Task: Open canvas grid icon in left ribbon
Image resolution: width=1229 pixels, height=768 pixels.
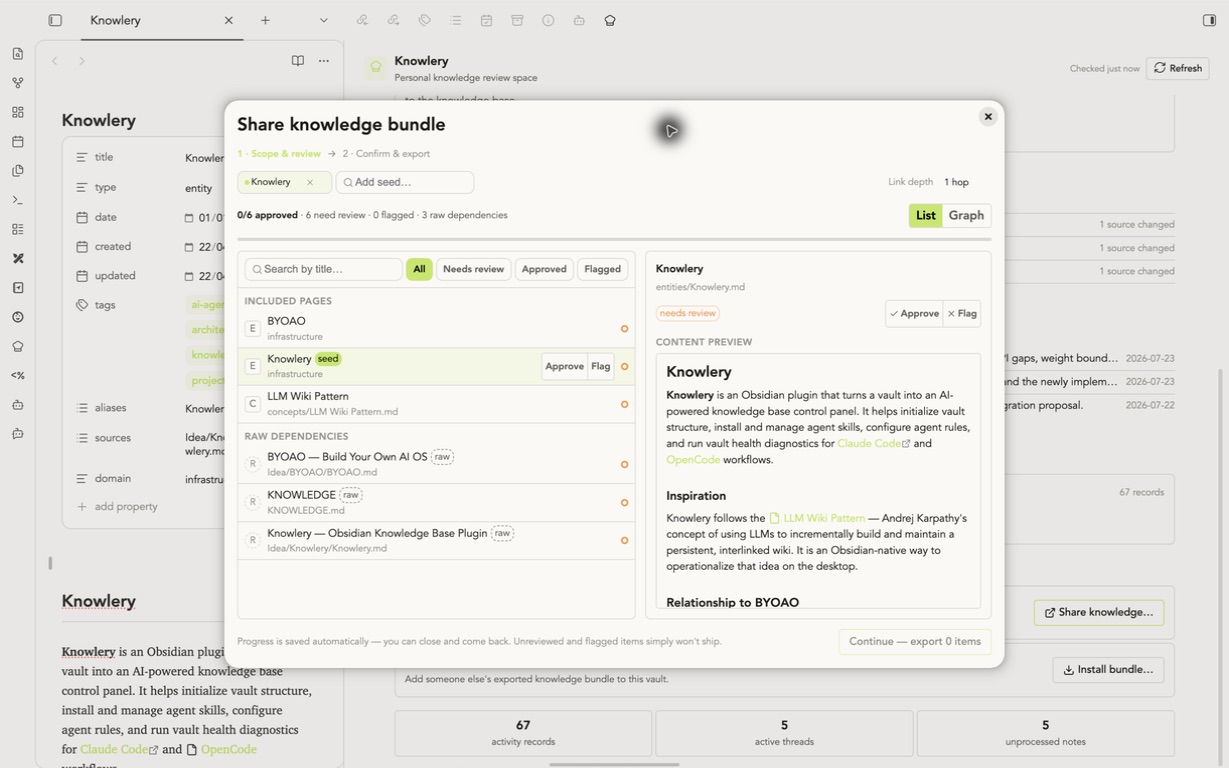Action: tap(18, 112)
